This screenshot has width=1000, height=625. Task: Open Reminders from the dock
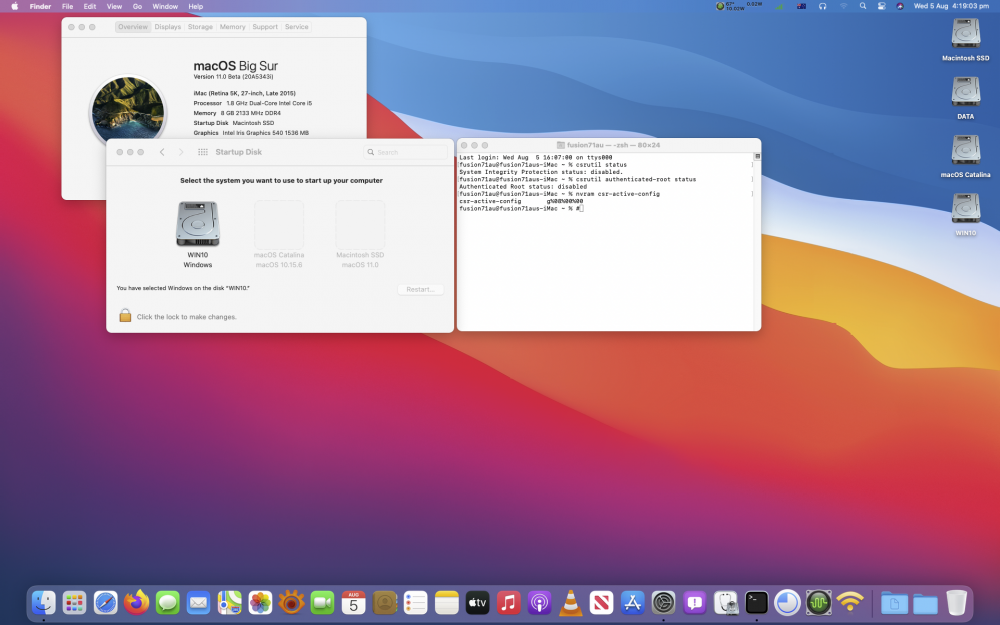pyautogui.click(x=415, y=602)
